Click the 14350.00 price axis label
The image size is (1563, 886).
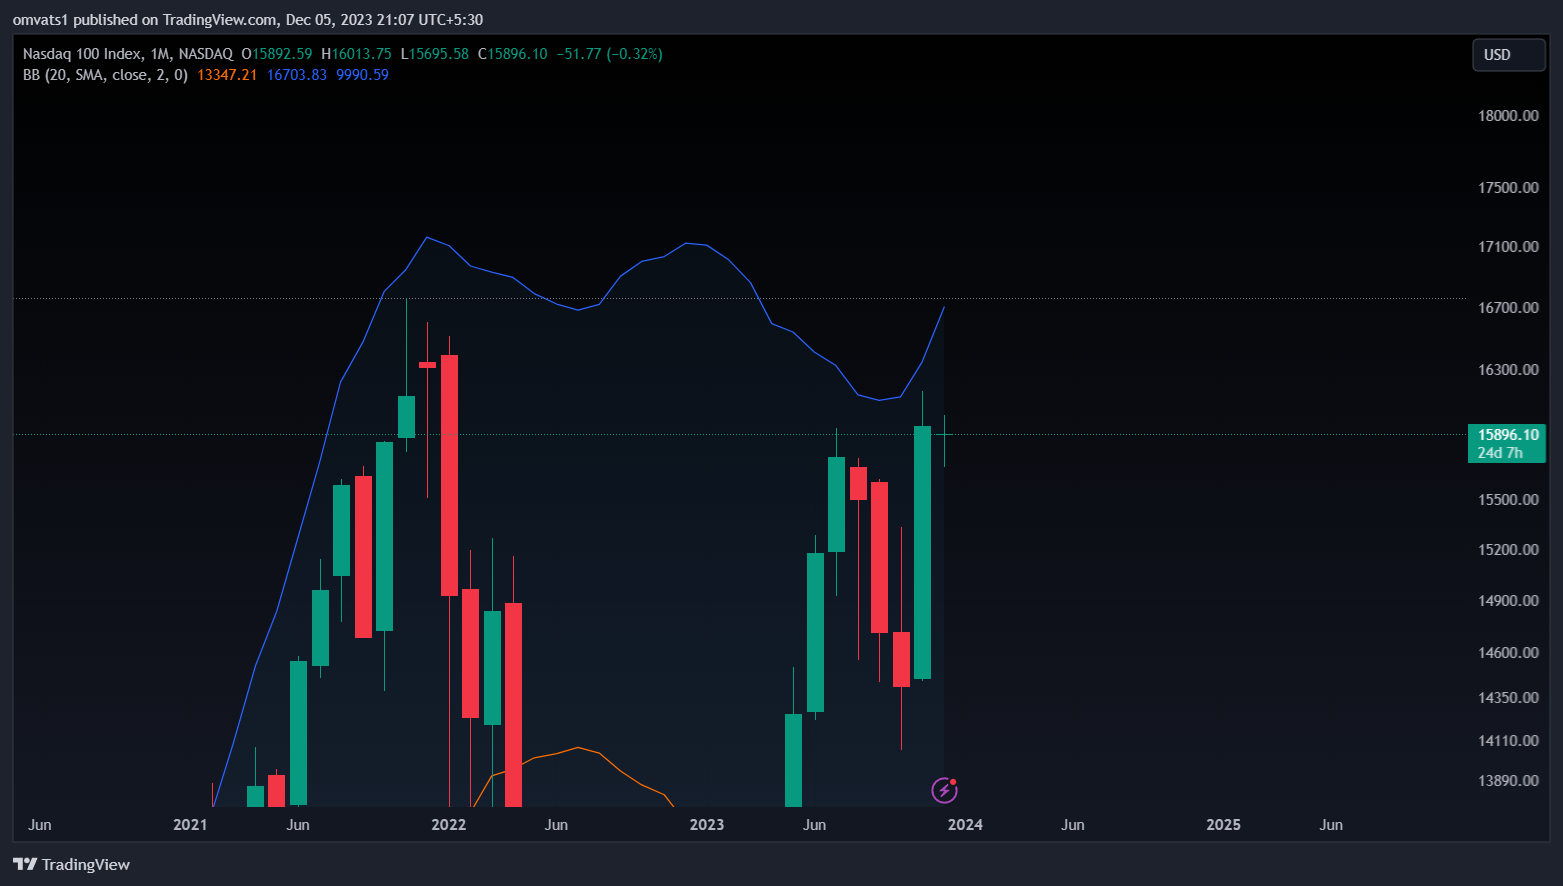tap(1508, 698)
